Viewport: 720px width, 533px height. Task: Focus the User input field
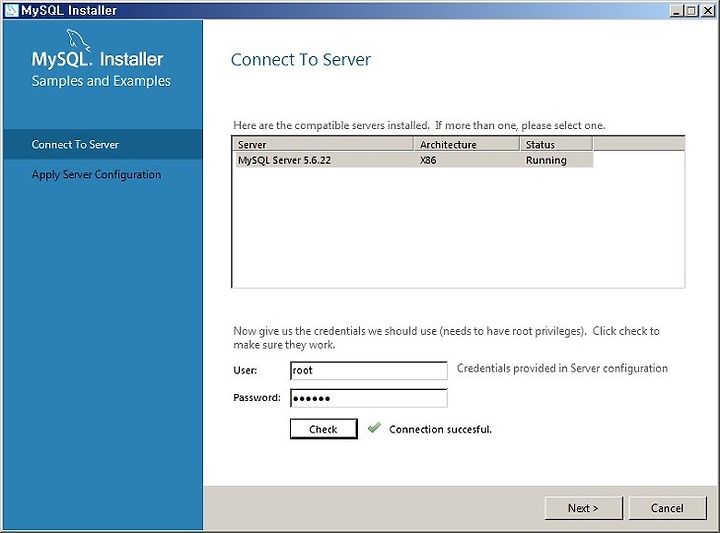tap(369, 370)
